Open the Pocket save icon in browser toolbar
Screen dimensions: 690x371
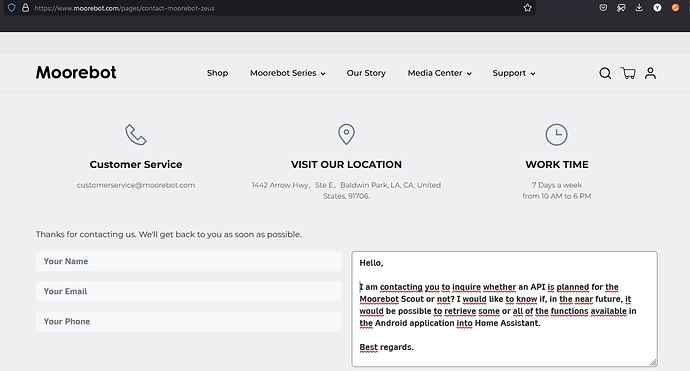[x=603, y=8]
